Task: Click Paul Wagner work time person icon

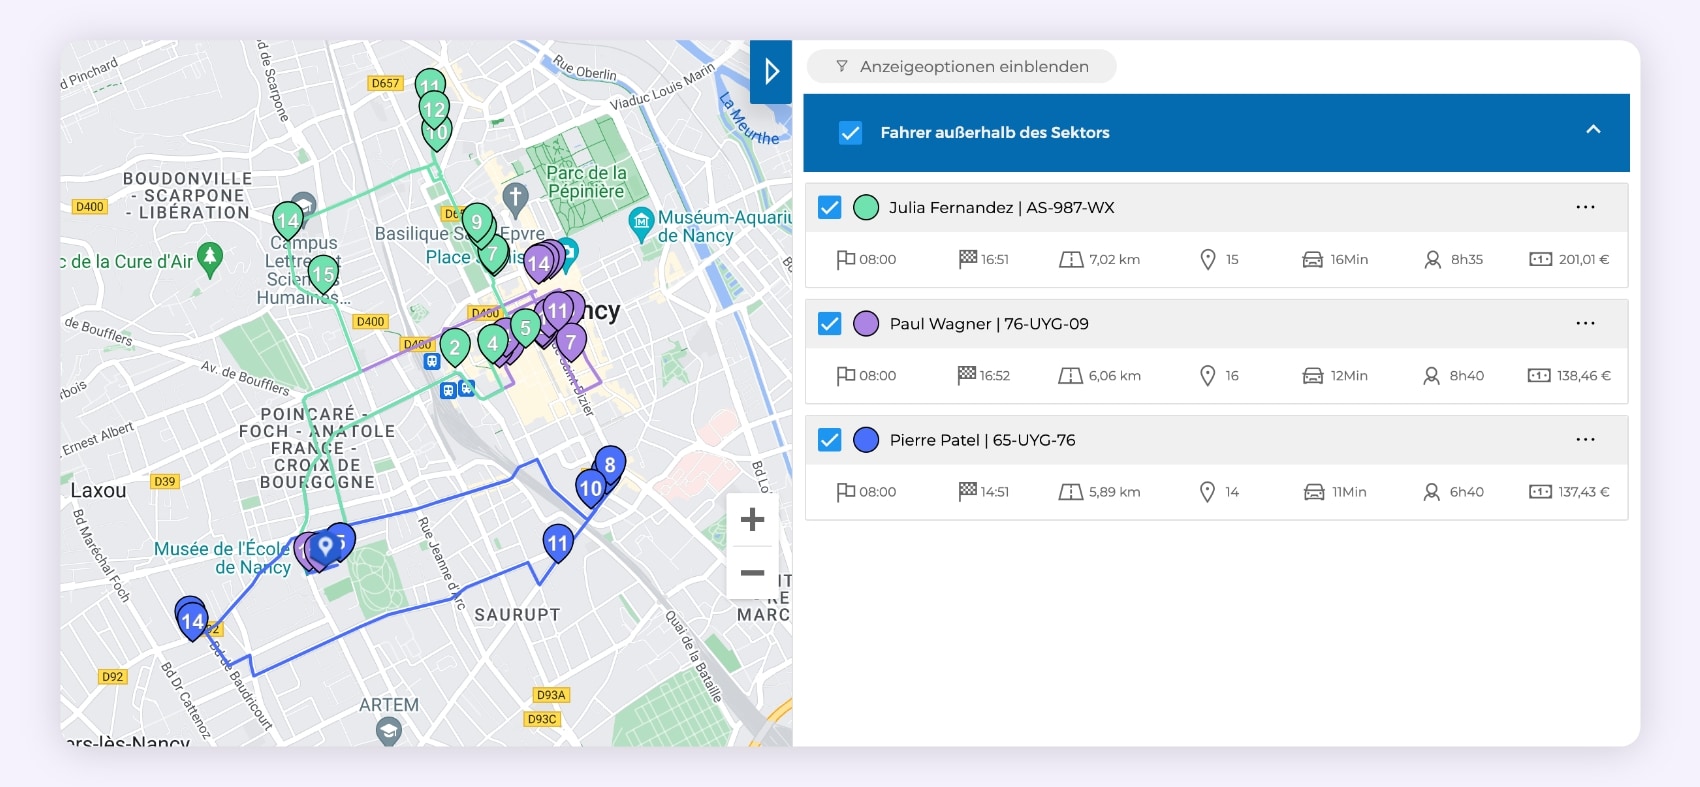Action: pos(1431,375)
